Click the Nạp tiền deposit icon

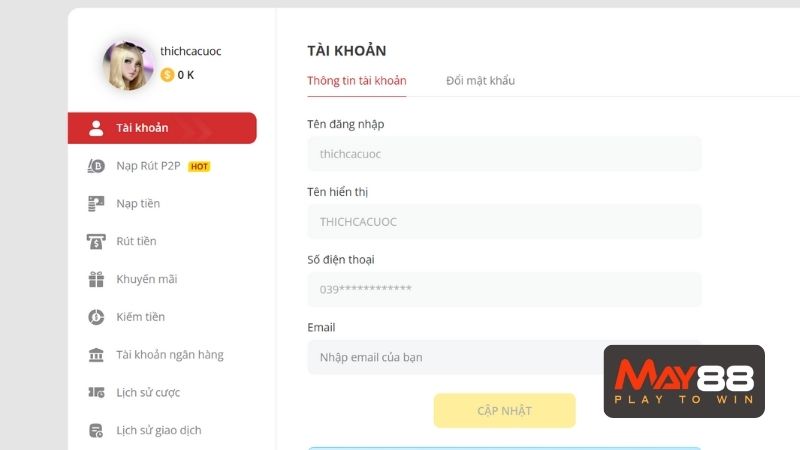click(96, 204)
